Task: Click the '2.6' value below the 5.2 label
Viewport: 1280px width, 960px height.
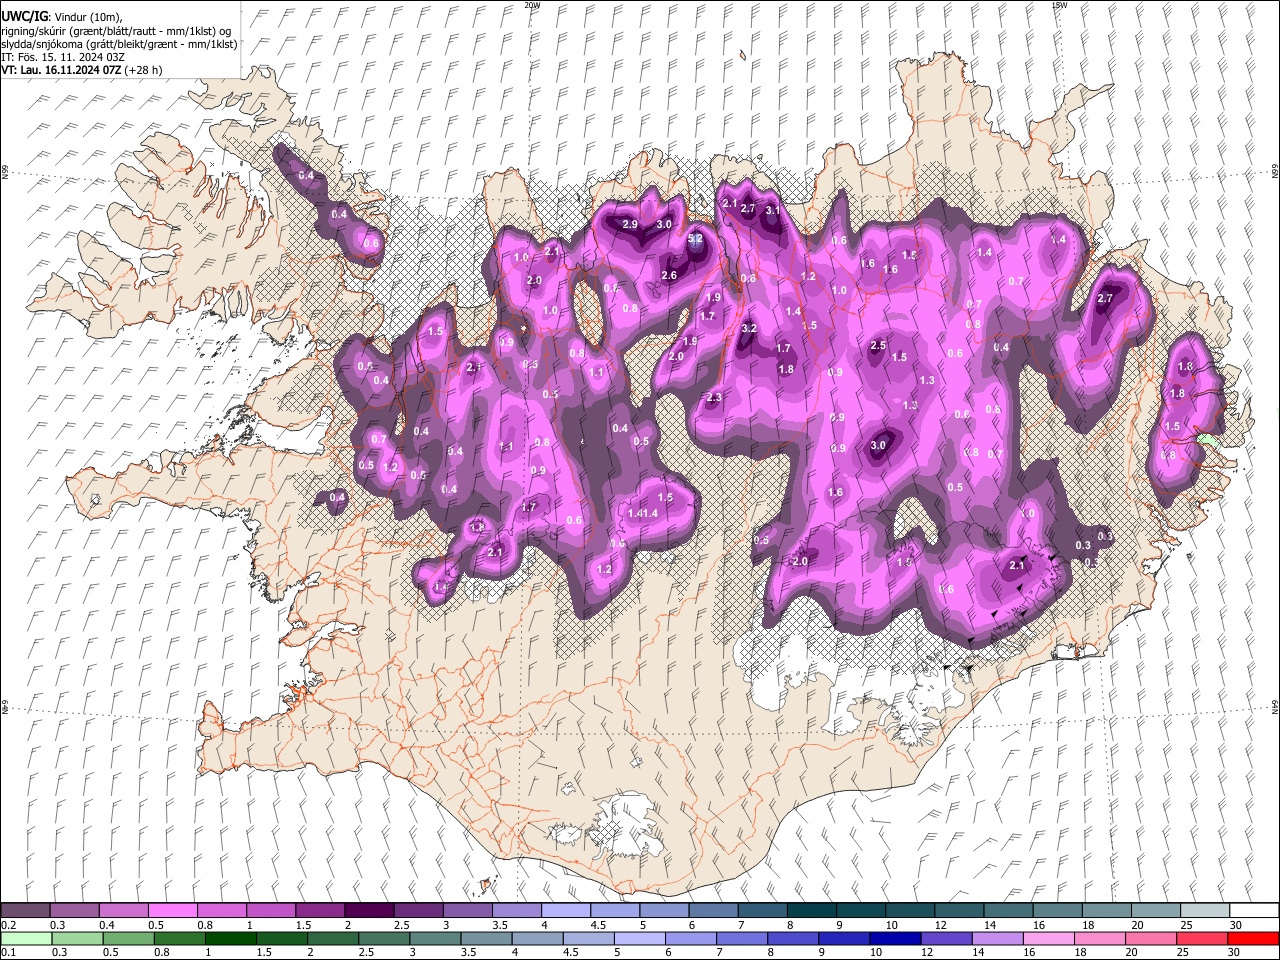Action: [x=669, y=276]
